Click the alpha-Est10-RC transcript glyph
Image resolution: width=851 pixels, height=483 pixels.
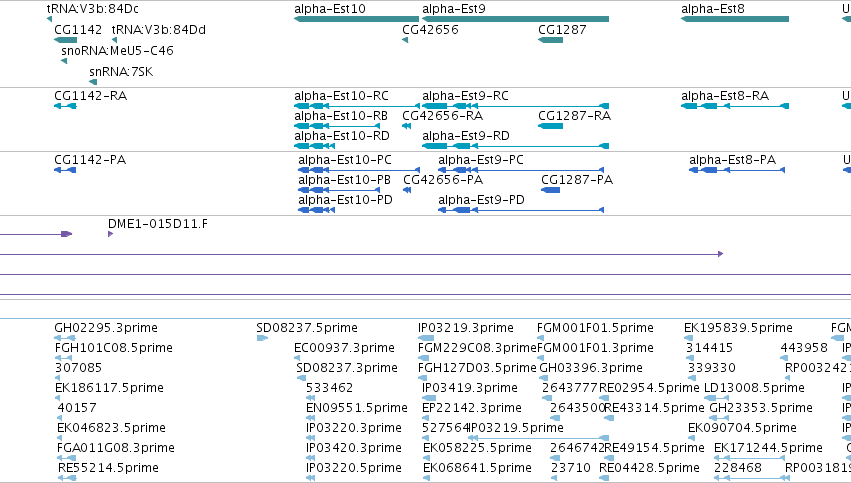coord(357,106)
